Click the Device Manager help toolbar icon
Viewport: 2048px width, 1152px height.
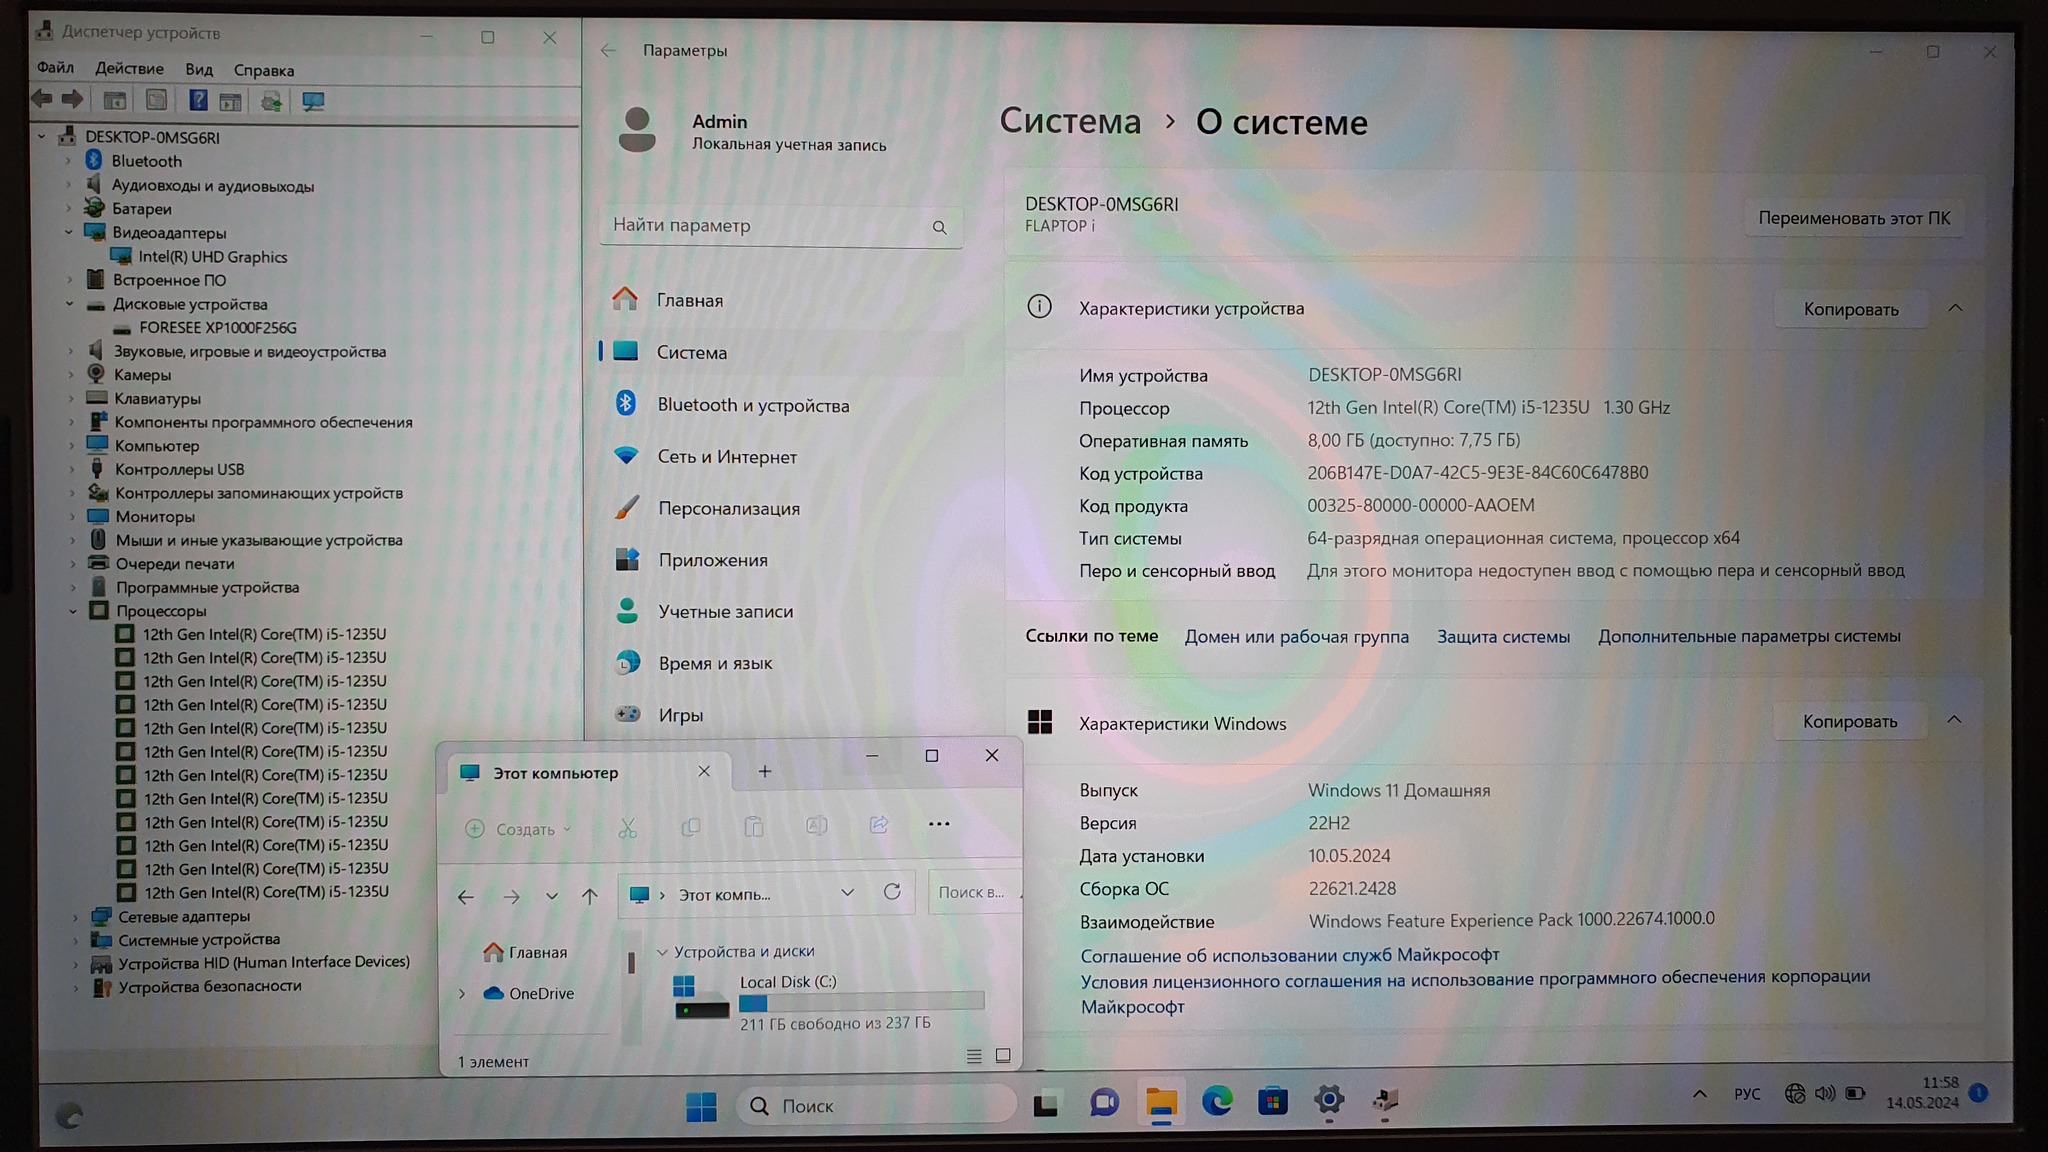(198, 101)
